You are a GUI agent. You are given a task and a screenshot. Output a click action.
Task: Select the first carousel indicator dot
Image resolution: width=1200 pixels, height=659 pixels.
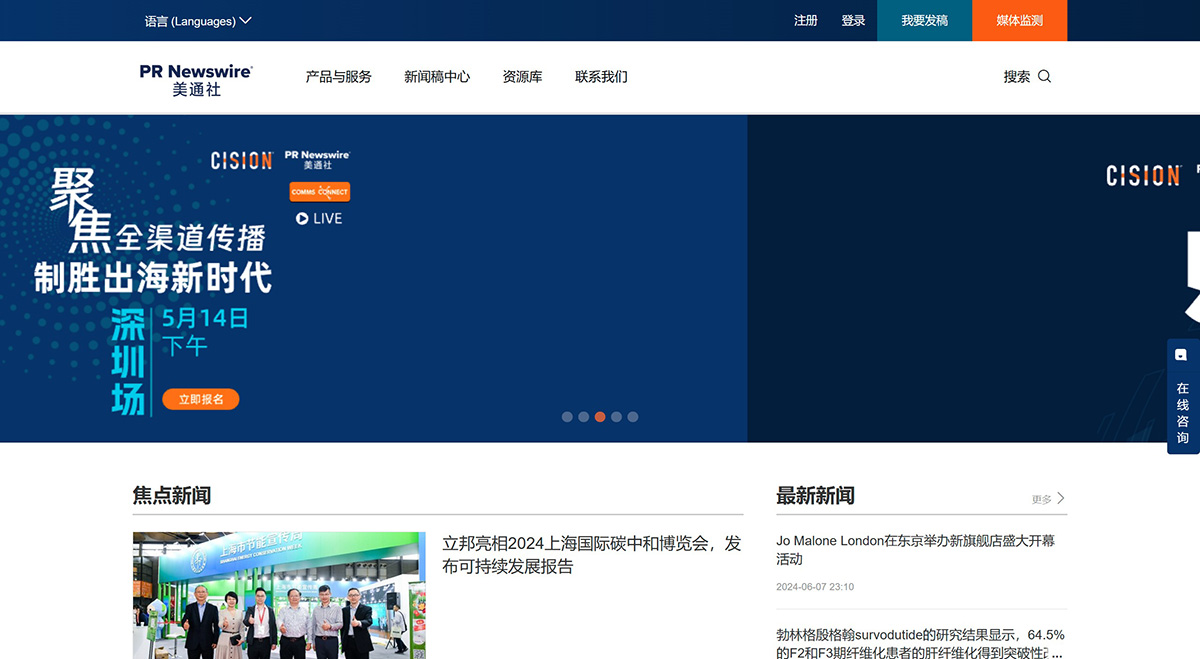click(x=567, y=417)
